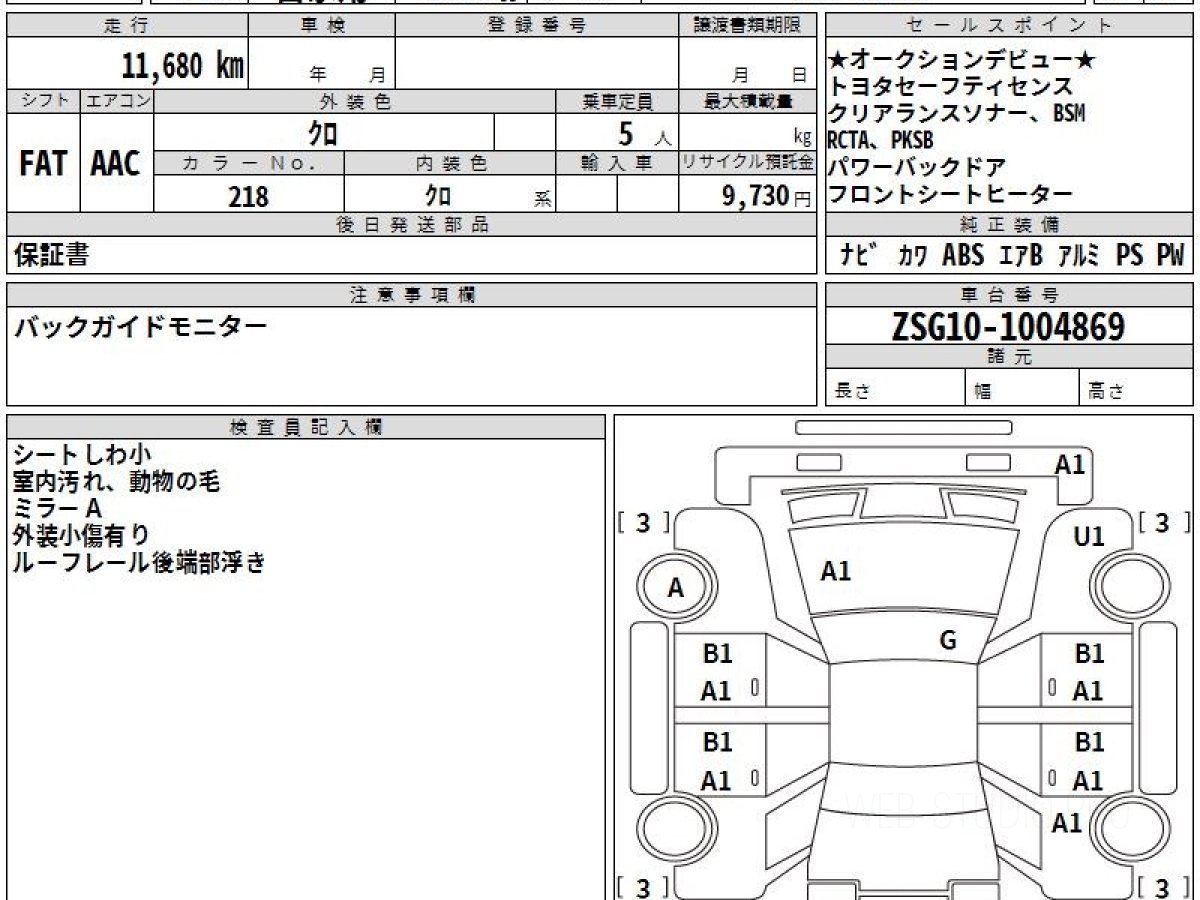1200x900 pixels.
Task: Click the カワ equipment item
Action: [911, 256]
